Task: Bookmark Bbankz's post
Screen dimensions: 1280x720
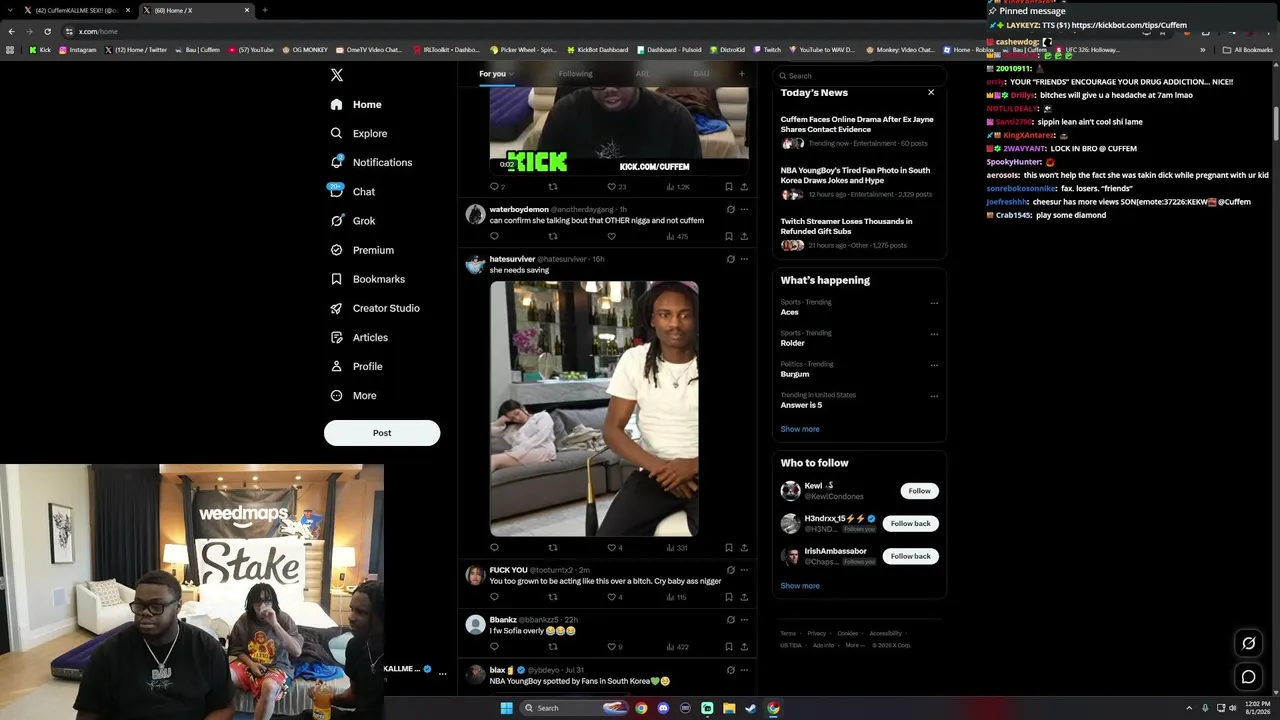Action: 728,647
